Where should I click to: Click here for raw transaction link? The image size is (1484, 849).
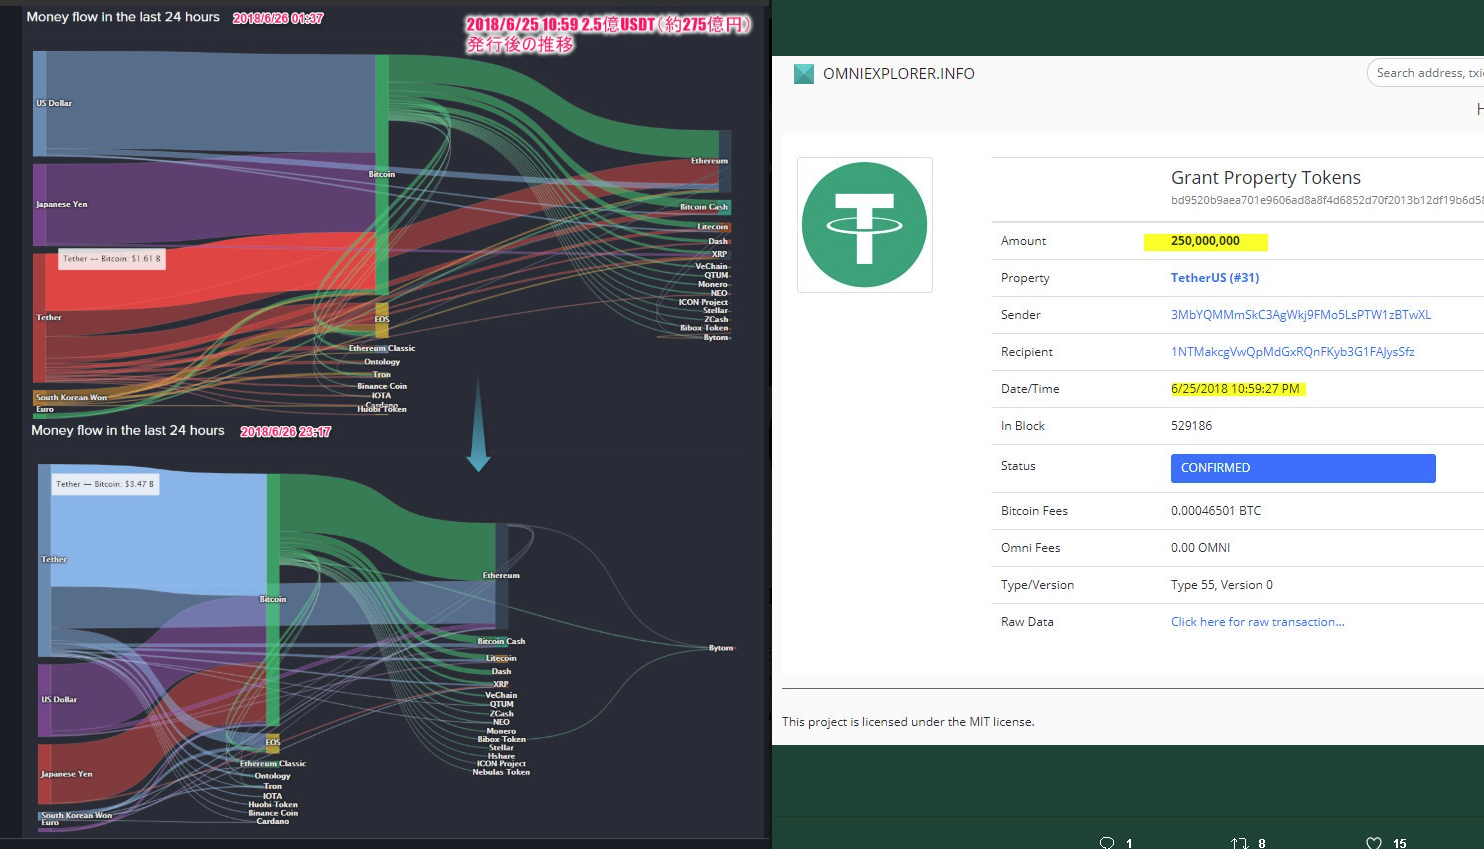point(1257,621)
